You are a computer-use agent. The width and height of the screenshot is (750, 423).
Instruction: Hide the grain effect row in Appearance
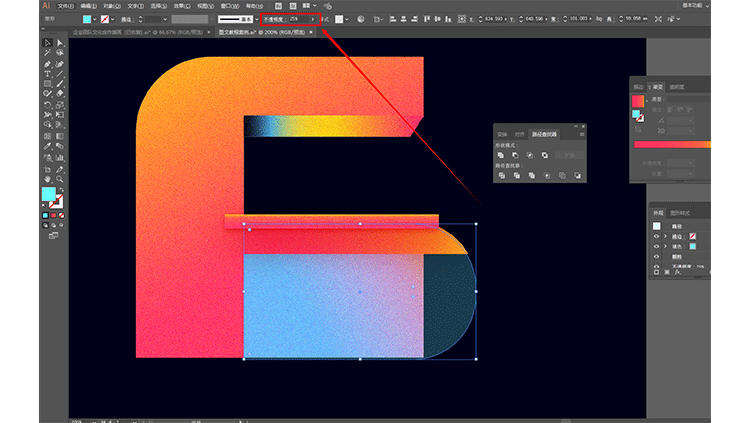click(x=657, y=257)
